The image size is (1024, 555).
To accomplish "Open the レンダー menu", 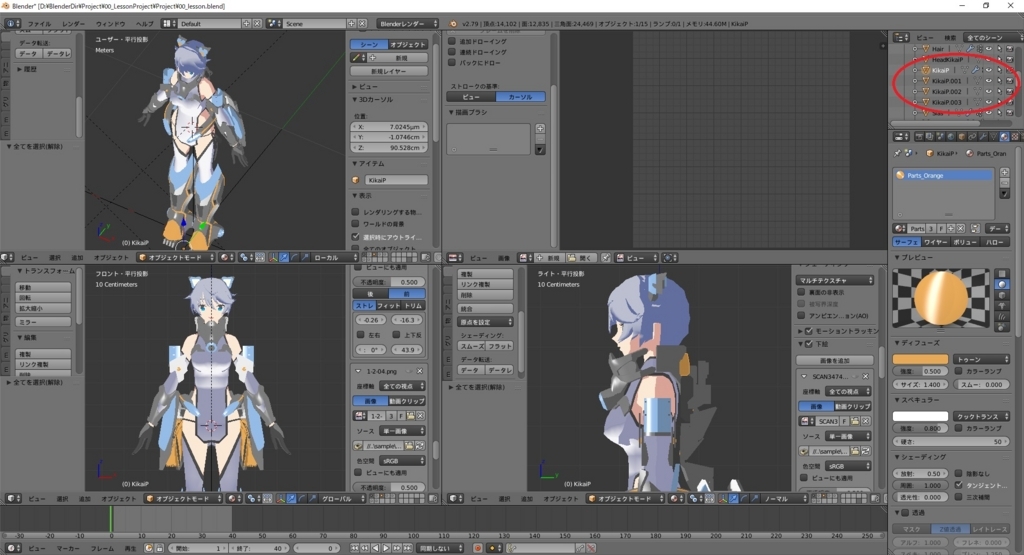I will (x=74, y=24).
